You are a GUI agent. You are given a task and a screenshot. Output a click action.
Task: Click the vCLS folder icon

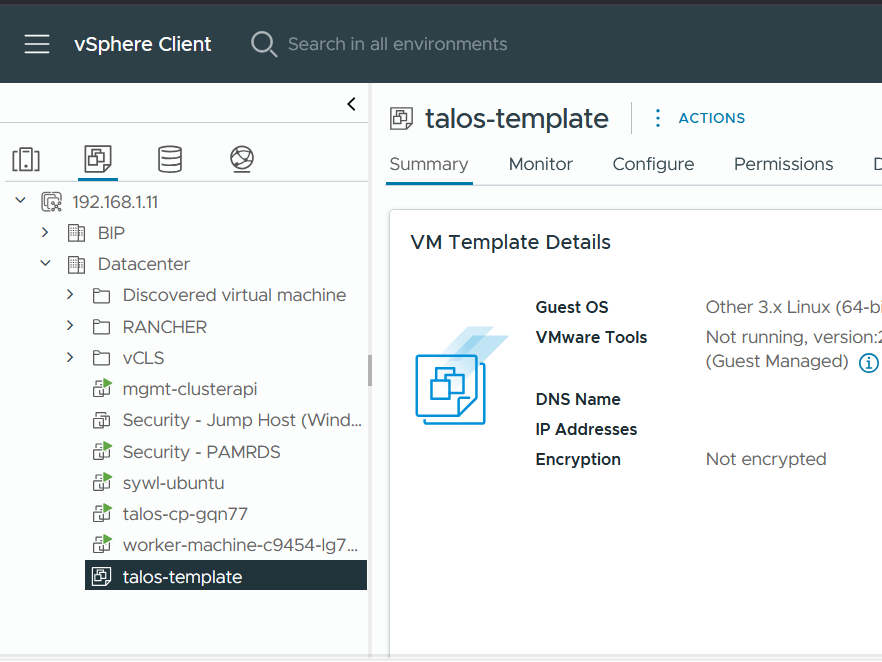click(101, 358)
